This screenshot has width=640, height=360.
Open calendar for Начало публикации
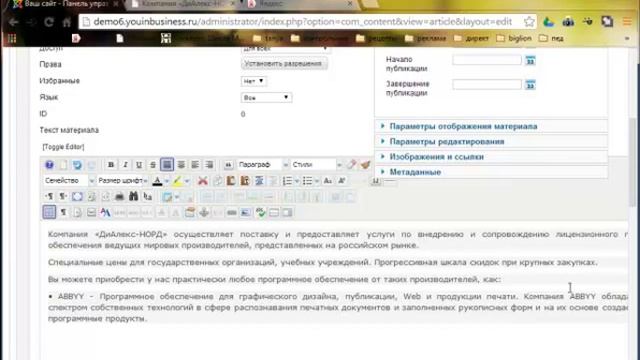(x=530, y=60)
